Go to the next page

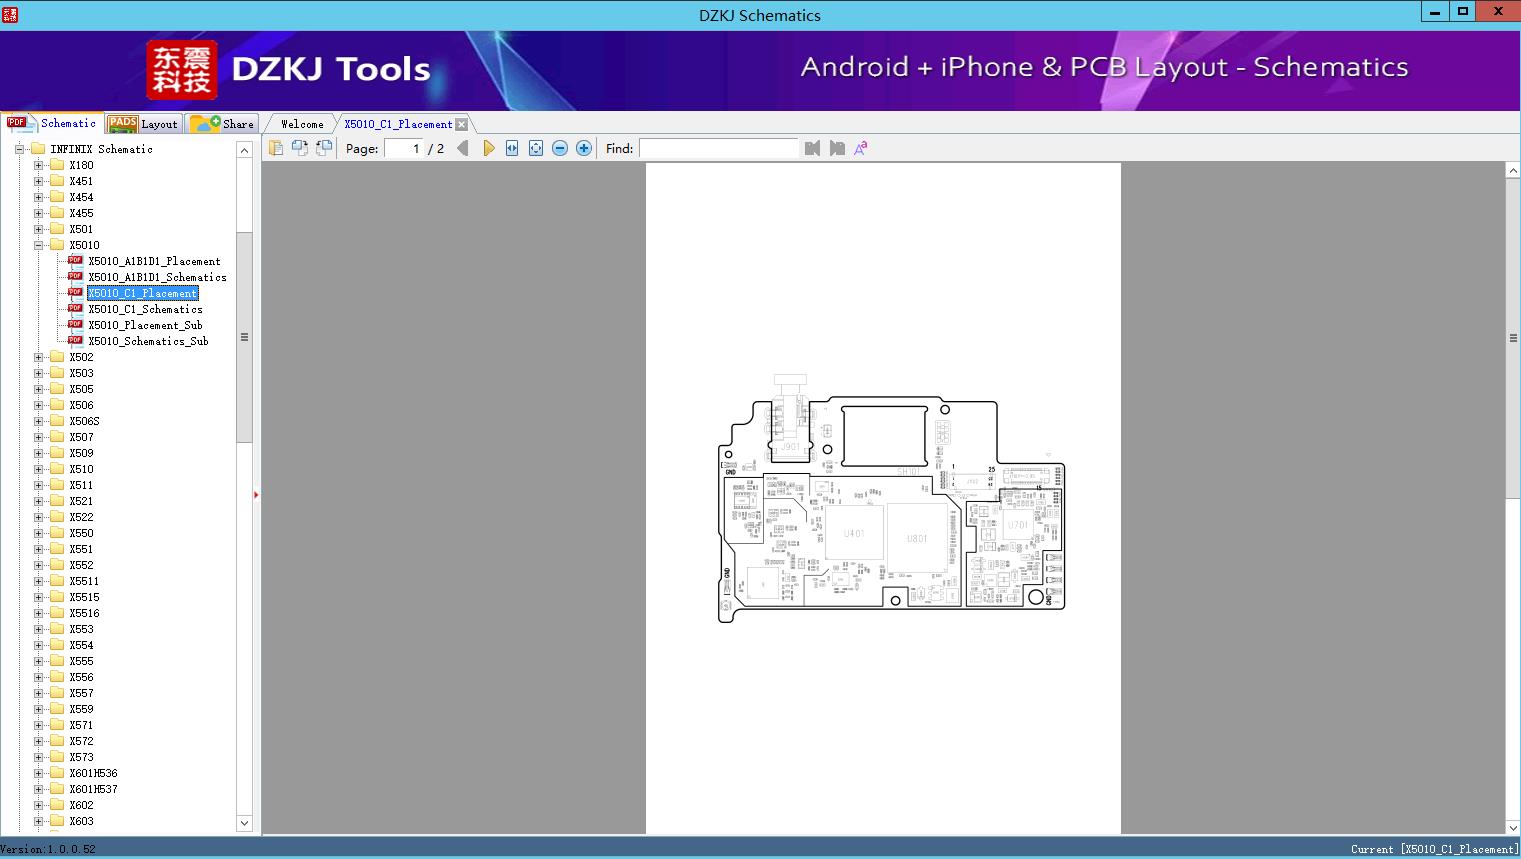point(489,148)
